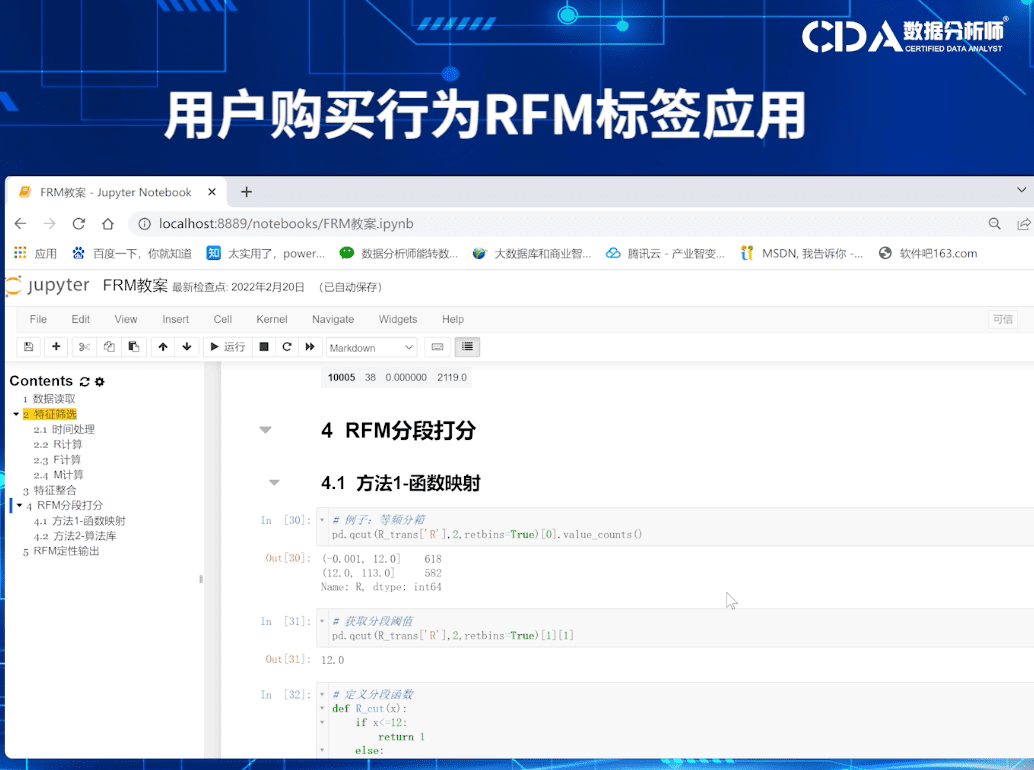
Task: Open the Cell menu
Action: tap(223, 319)
